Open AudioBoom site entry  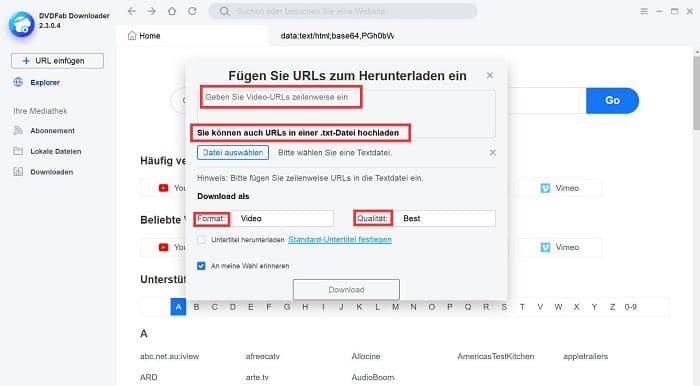tap(373, 378)
